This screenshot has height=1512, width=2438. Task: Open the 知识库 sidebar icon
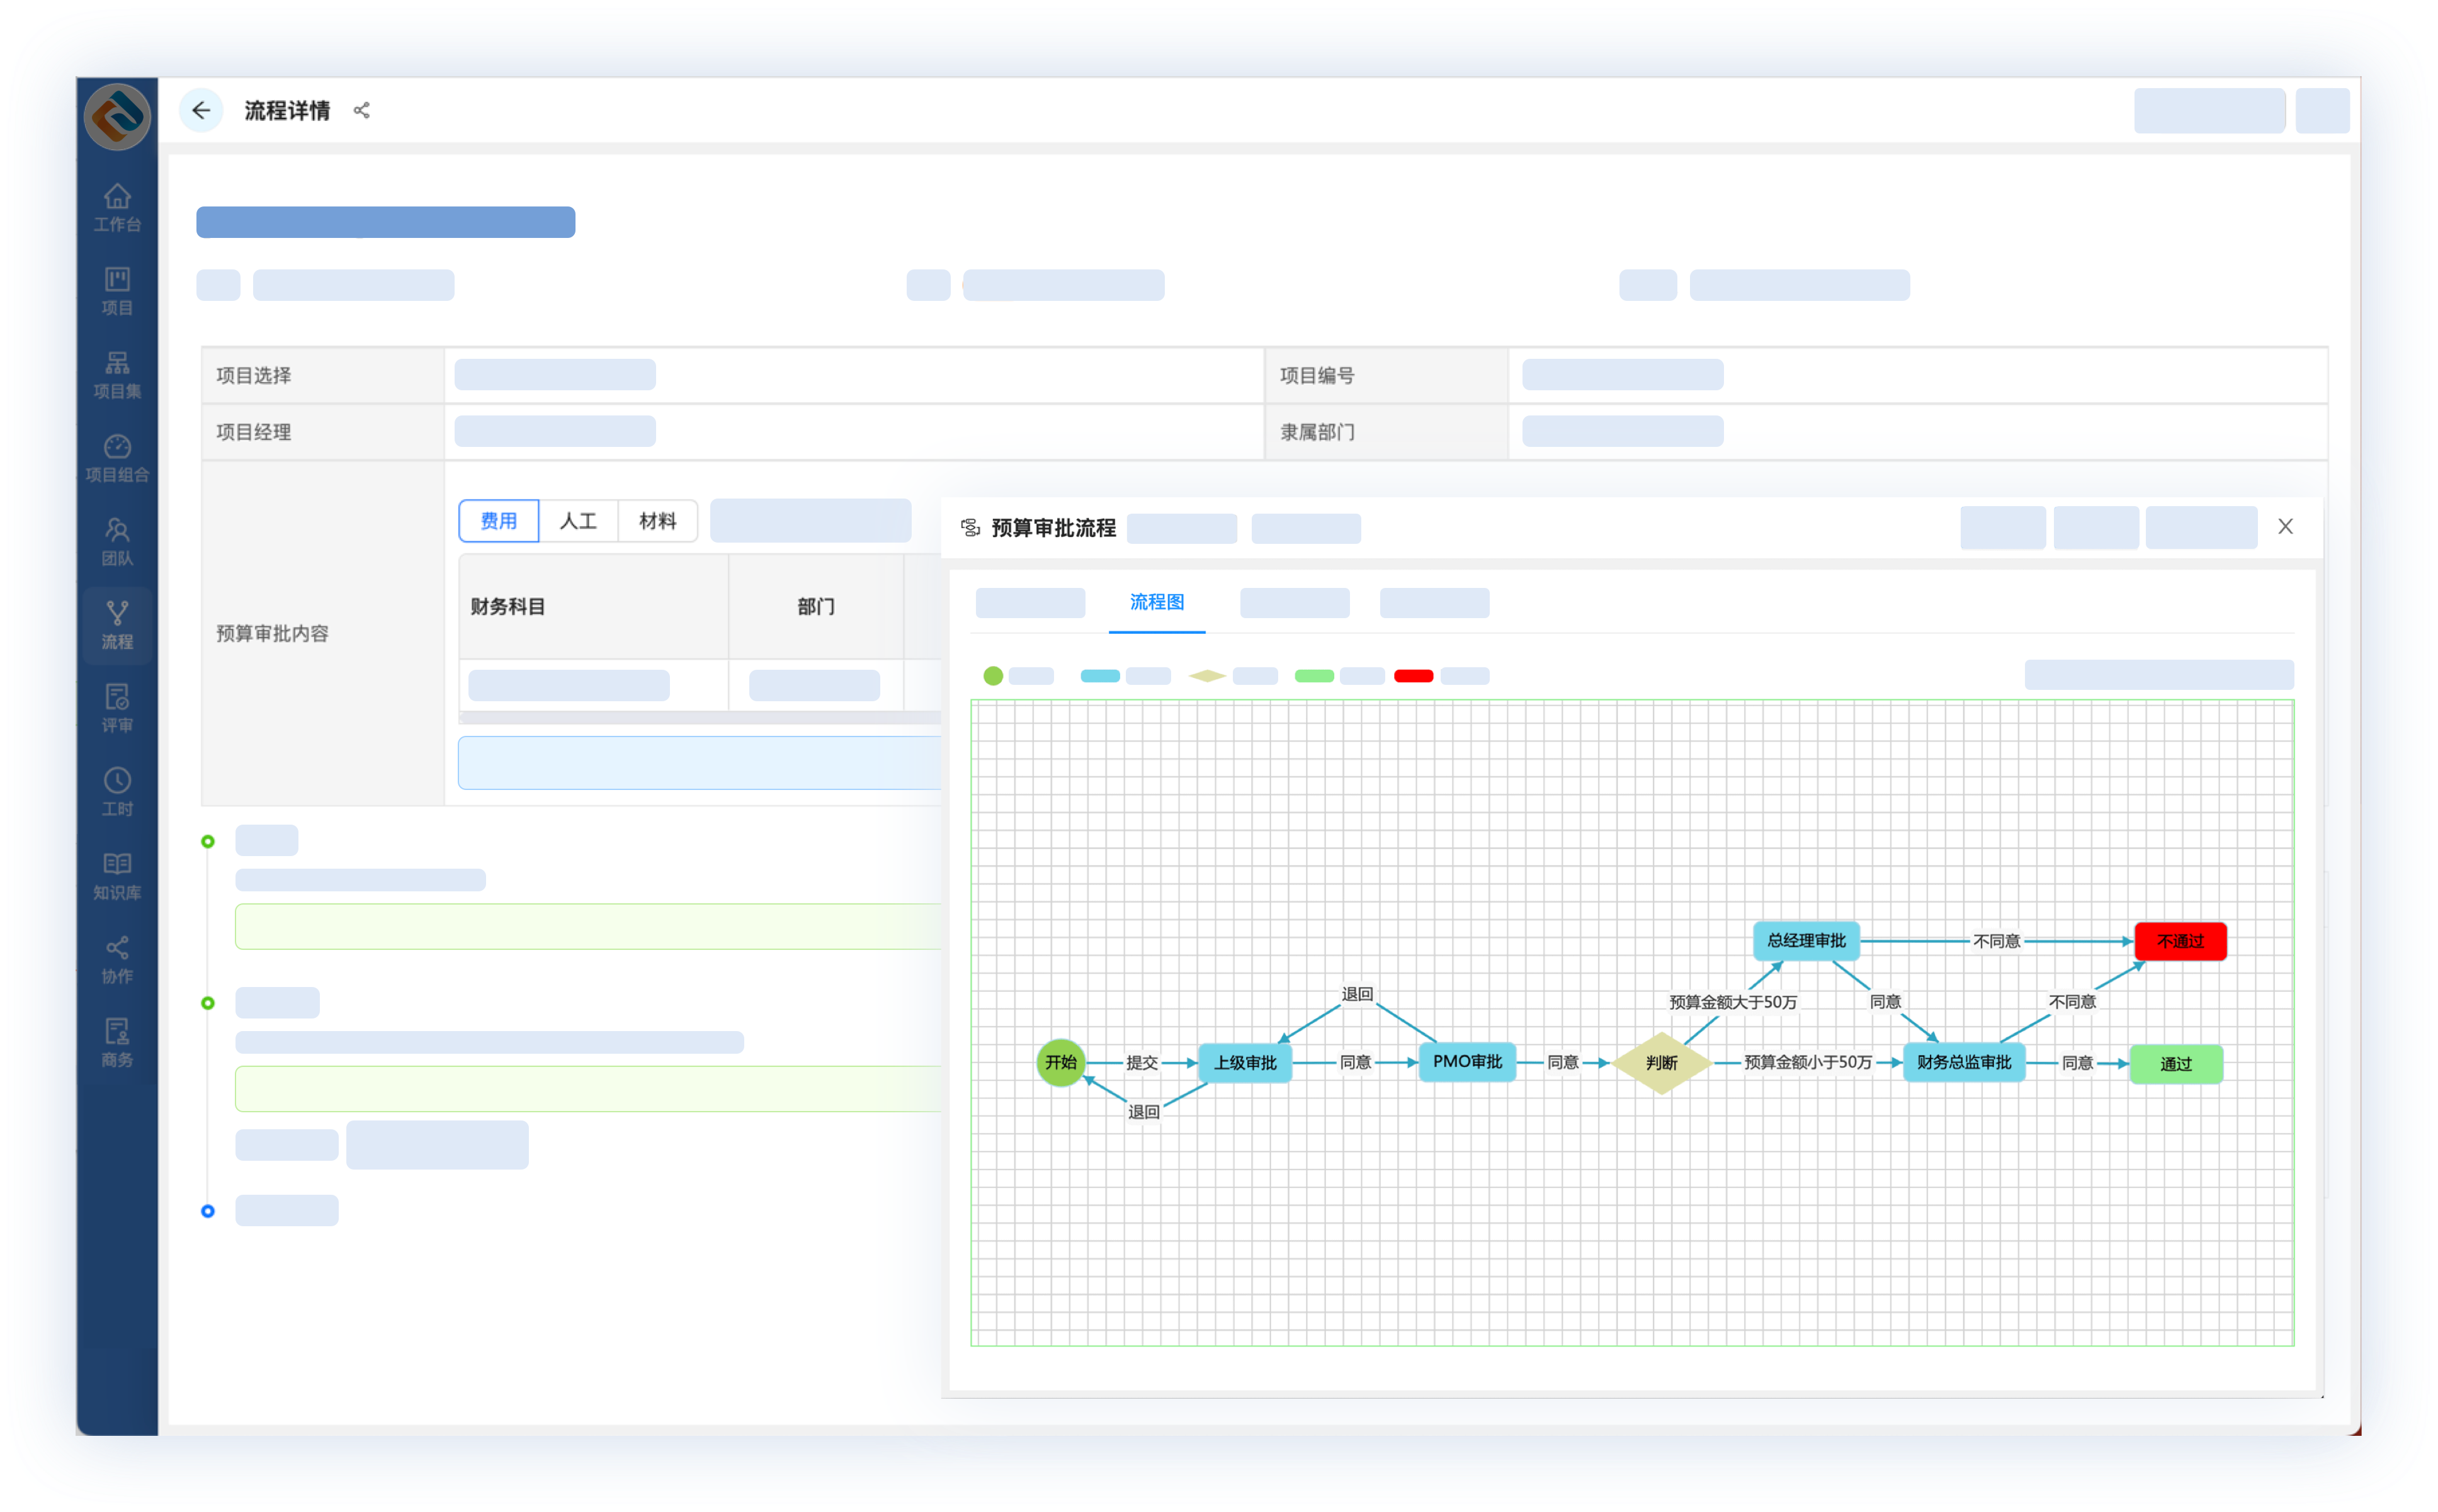coord(117,875)
